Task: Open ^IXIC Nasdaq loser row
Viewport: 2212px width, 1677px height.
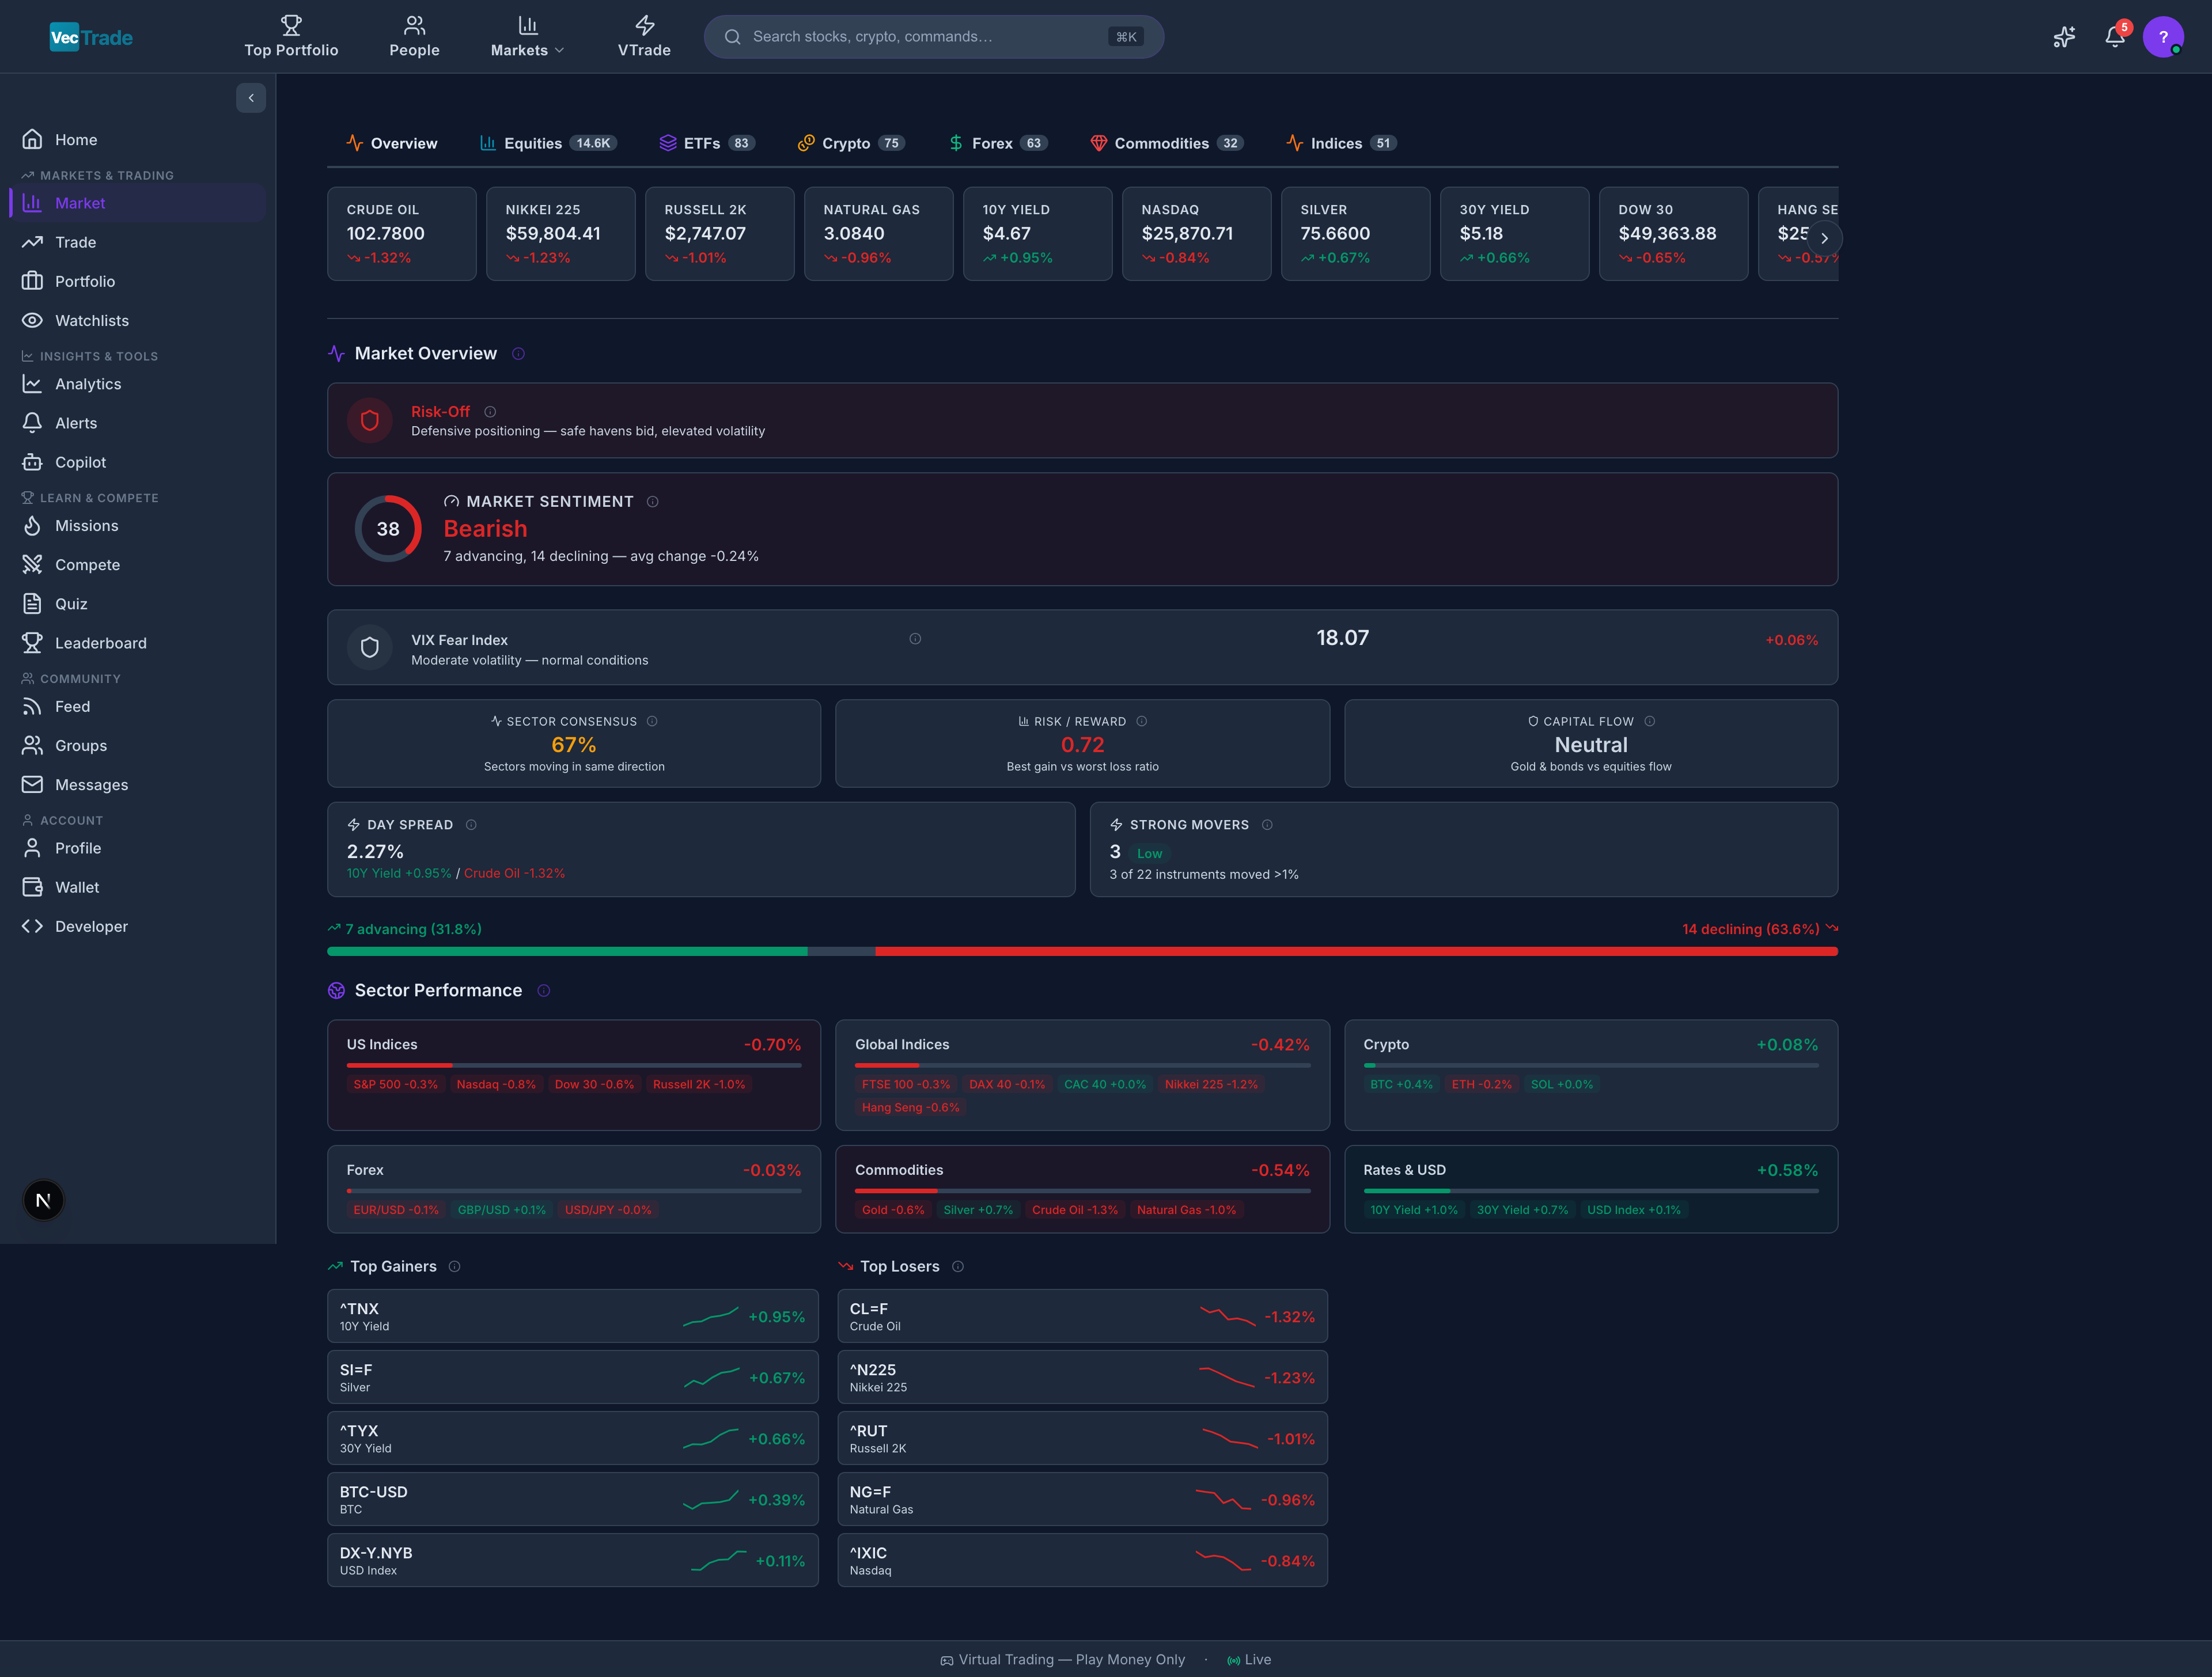Action: (1083, 1560)
